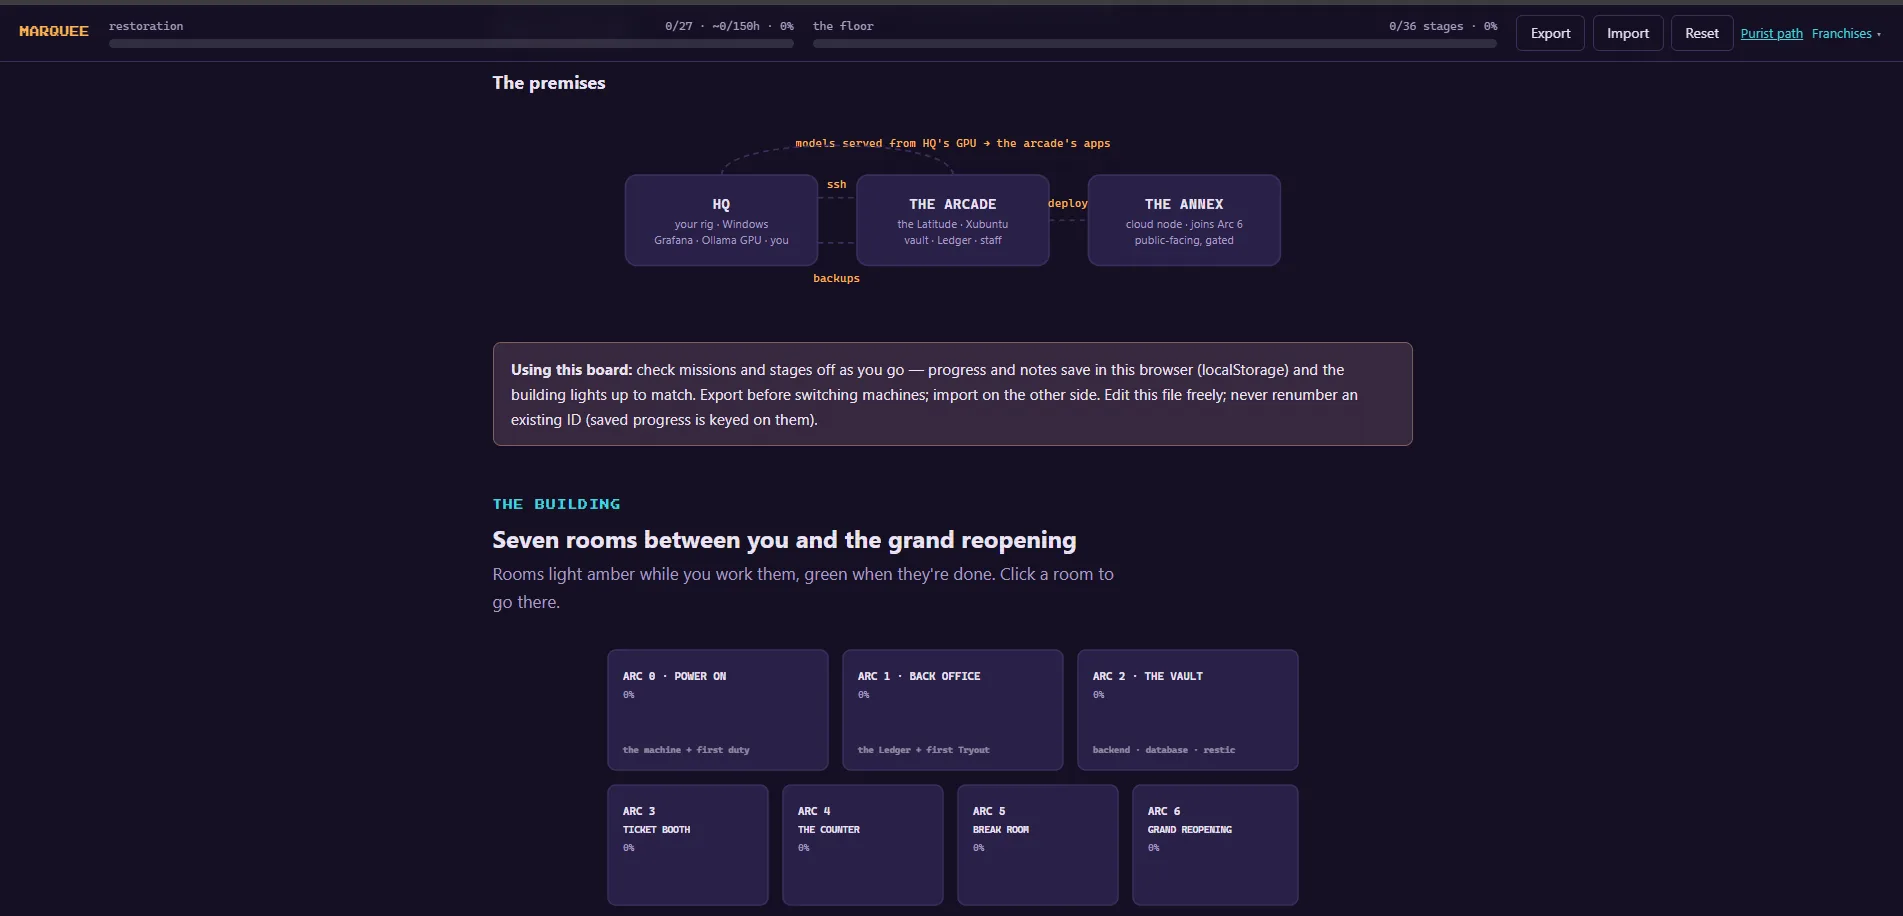The image size is (1903, 916).
Task: Click the MARQUEE logo
Action: (54, 31)
